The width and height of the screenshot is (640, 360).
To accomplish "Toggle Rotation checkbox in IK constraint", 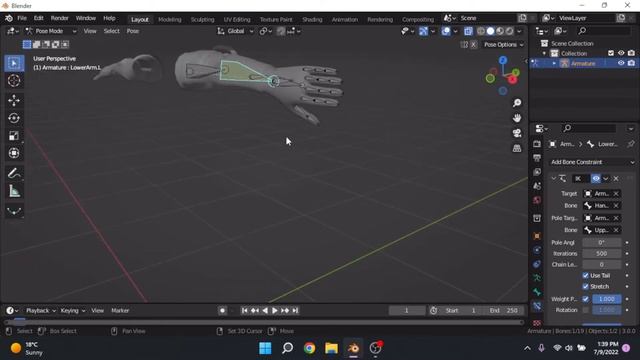I will [585, 310].
